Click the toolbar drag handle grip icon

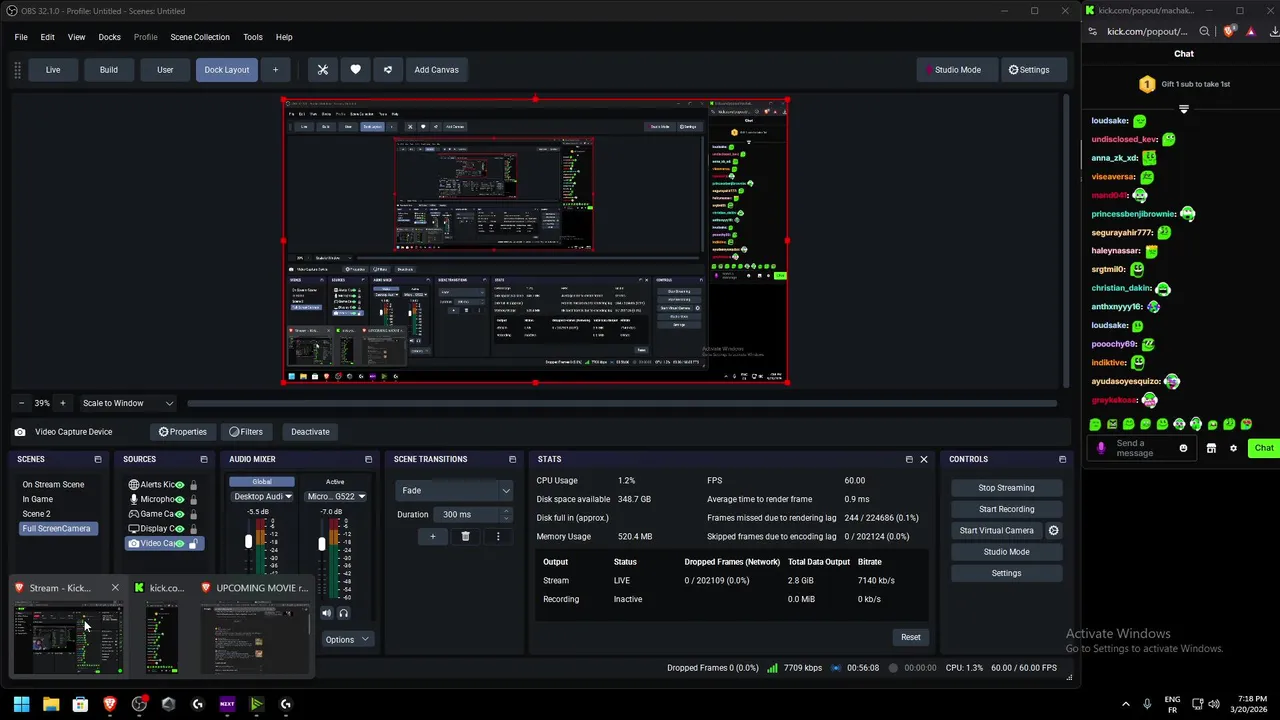point(17,70)
